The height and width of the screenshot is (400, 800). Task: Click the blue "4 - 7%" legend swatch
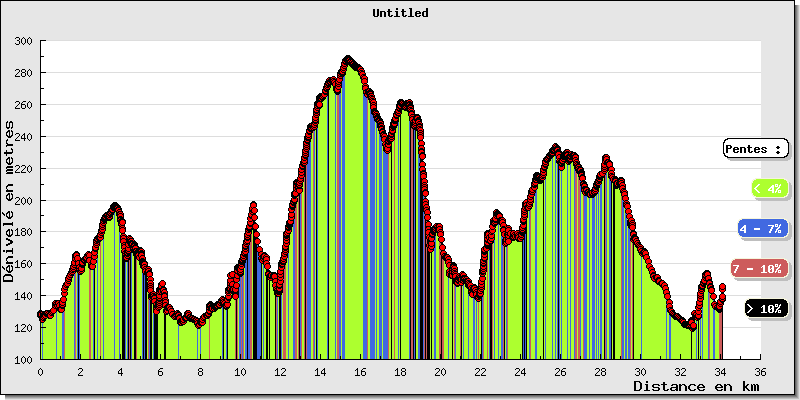[761, 229]
